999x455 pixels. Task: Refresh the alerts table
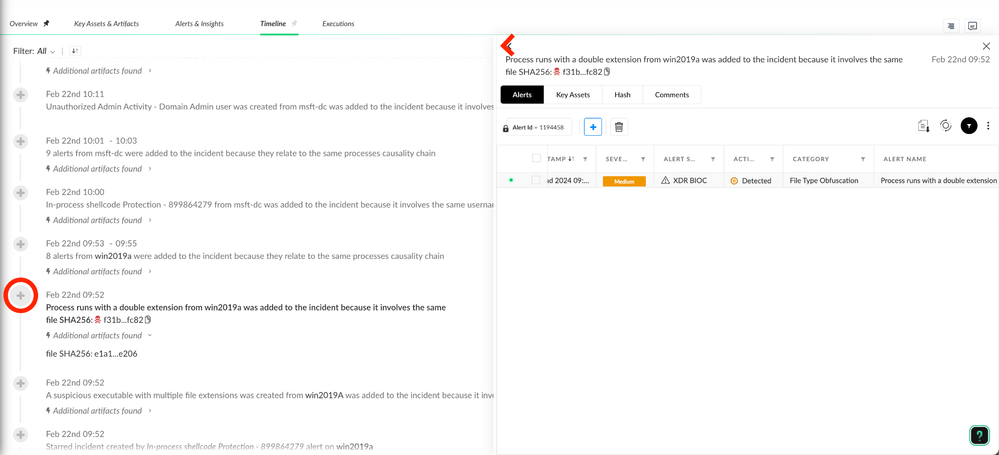coord(946,126)
